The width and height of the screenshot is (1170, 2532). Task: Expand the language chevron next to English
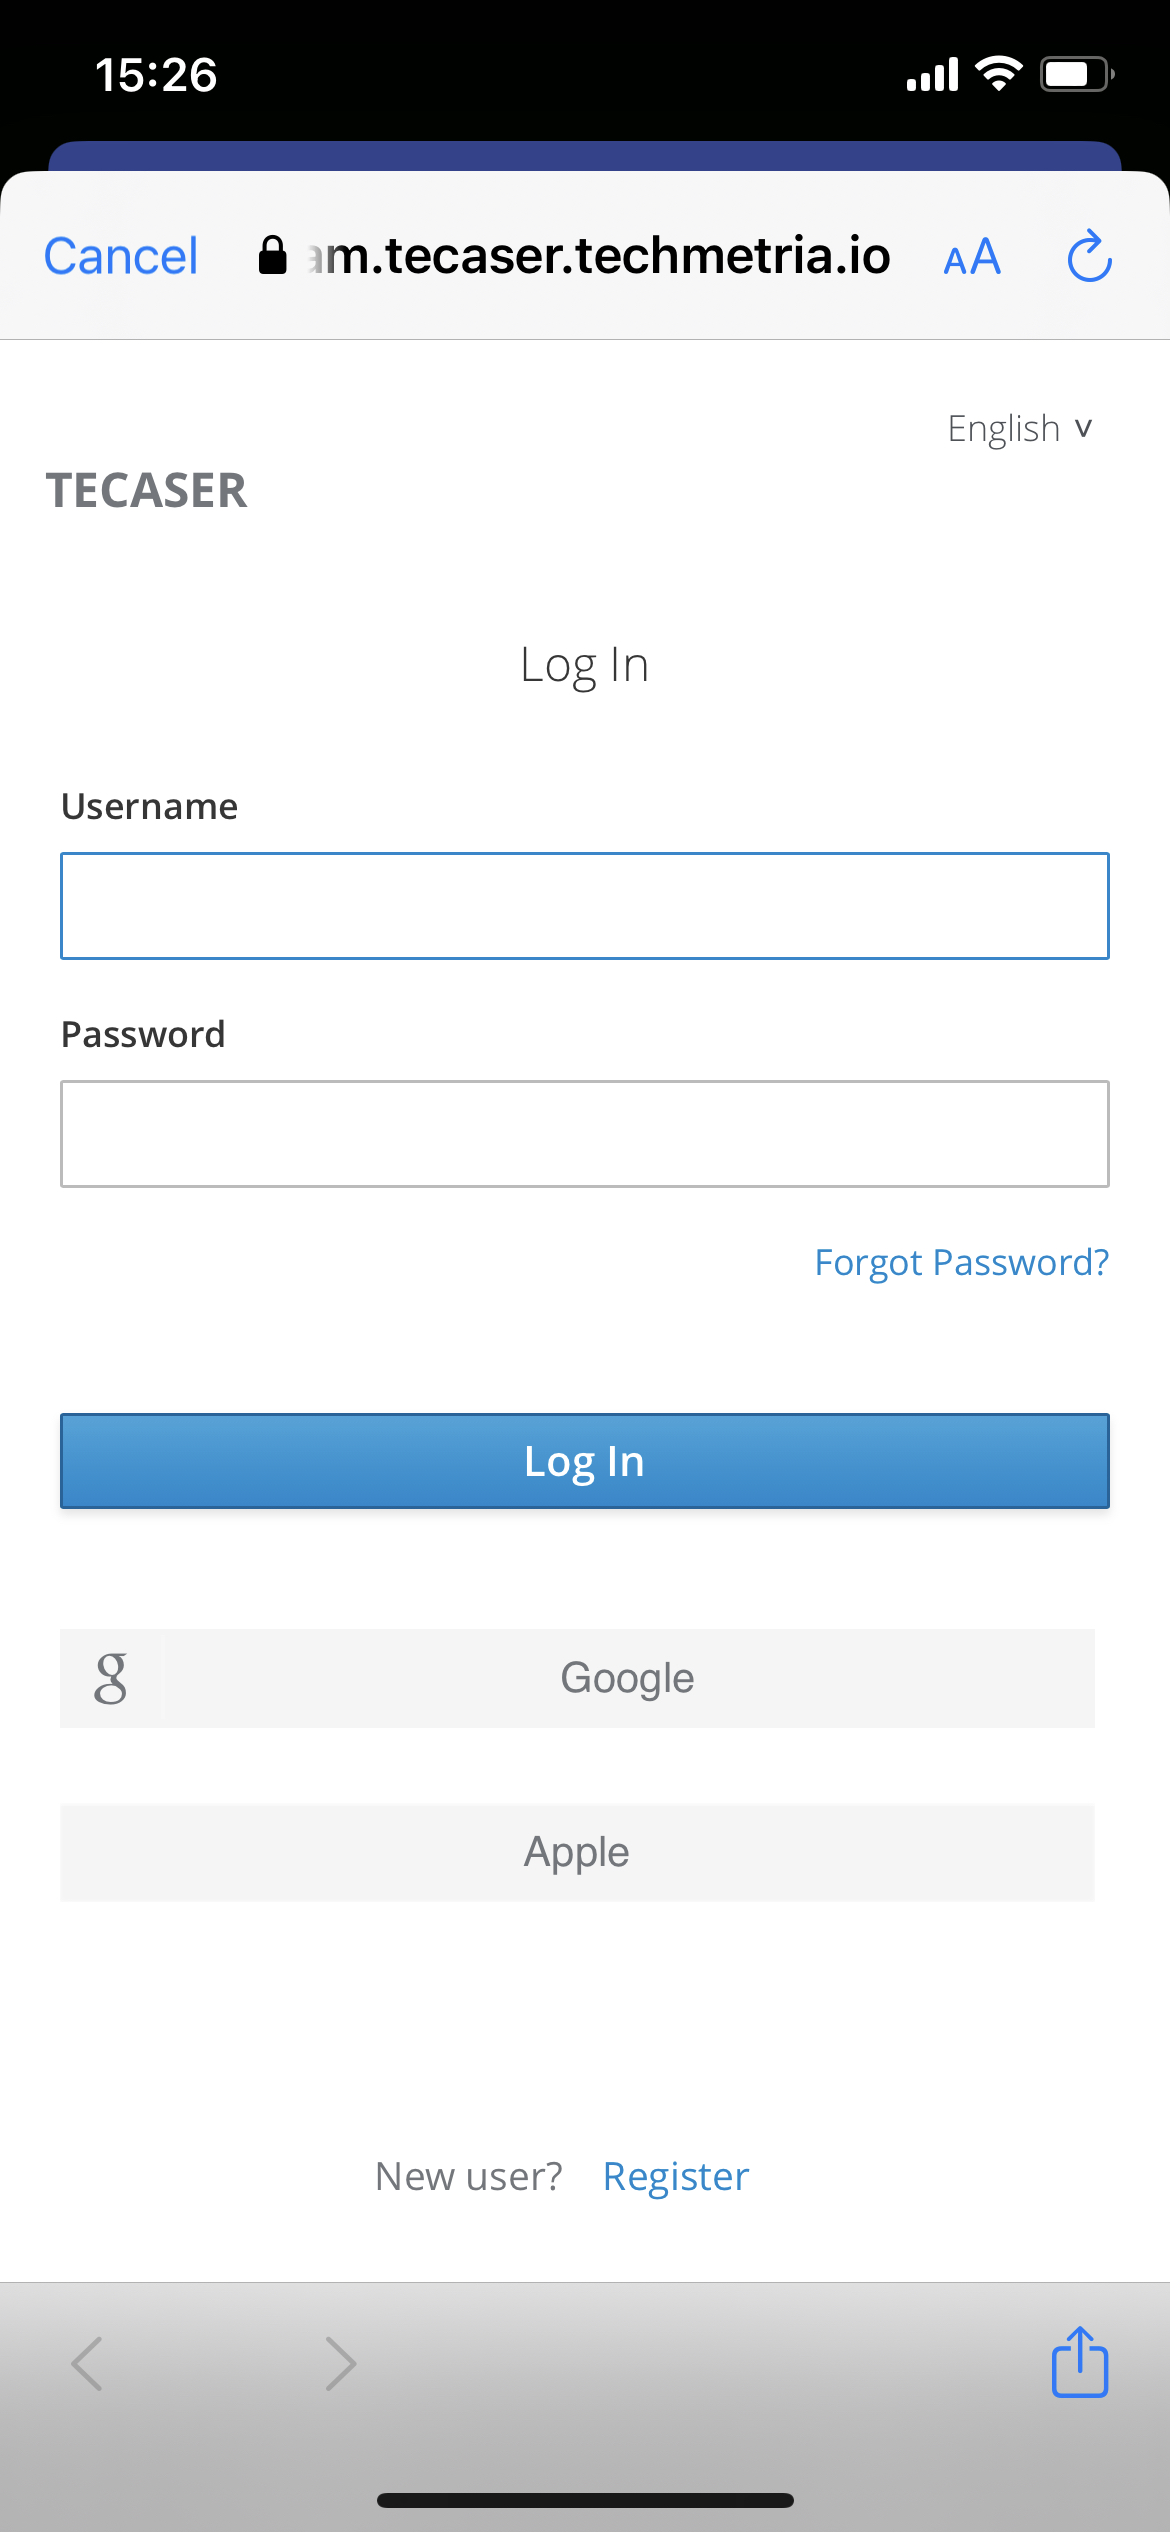pyautogui.click(x=1084, y=430)
